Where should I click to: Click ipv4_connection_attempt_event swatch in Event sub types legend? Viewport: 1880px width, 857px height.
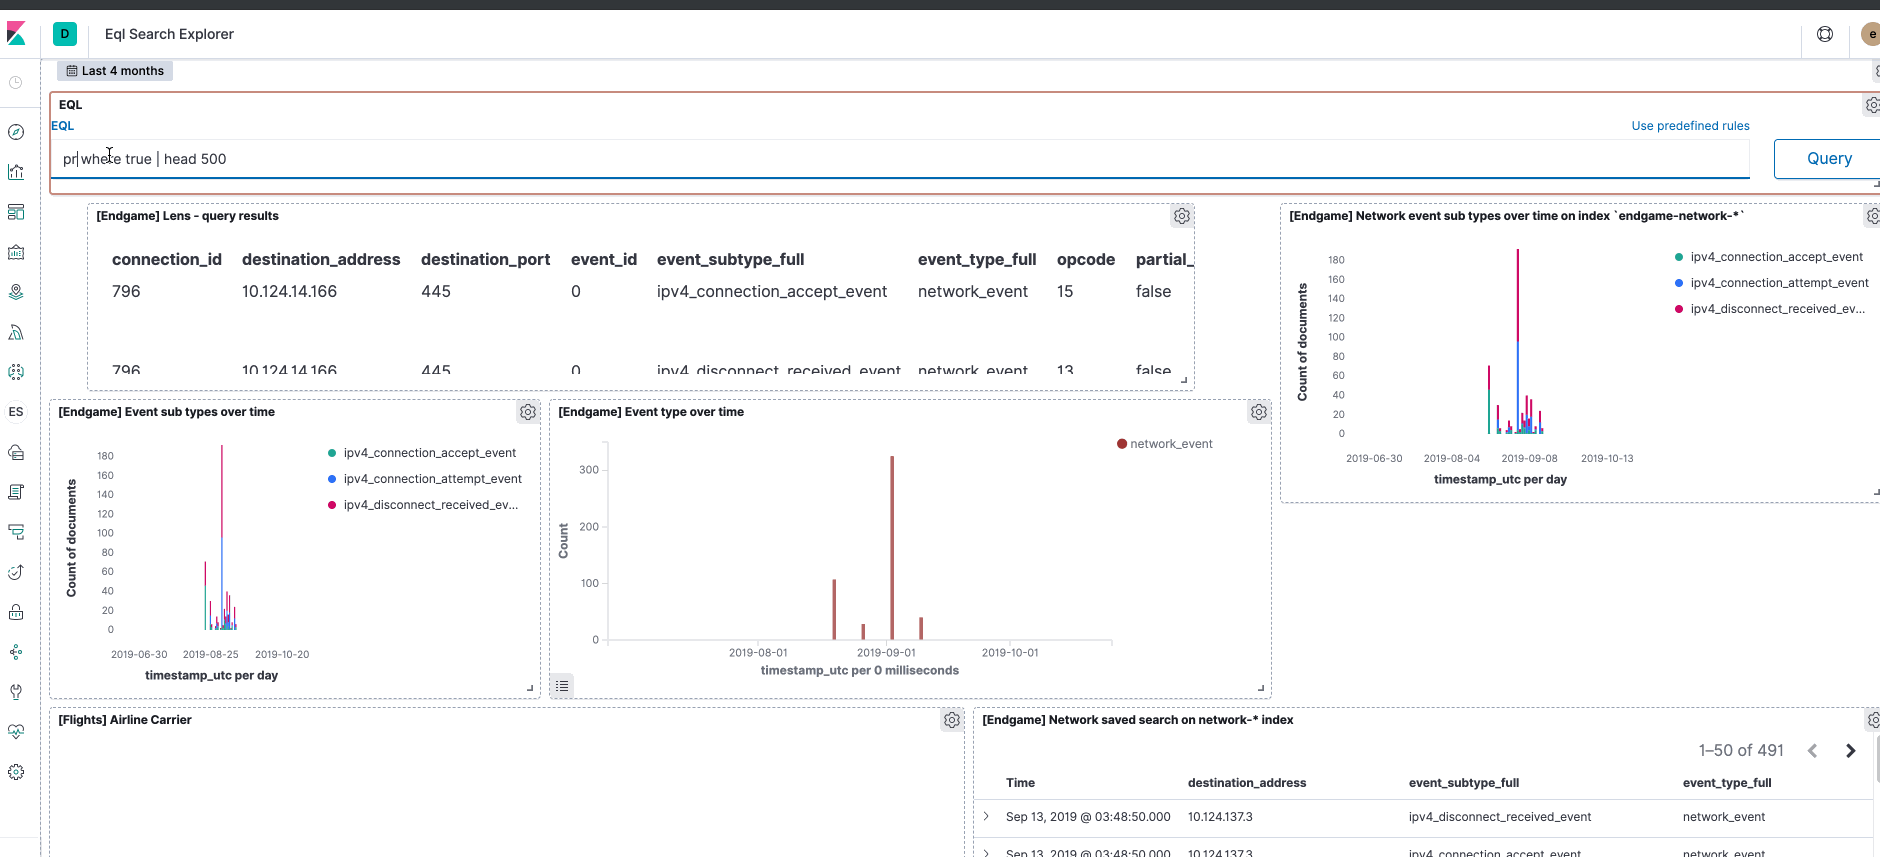(x=332, y=479)
